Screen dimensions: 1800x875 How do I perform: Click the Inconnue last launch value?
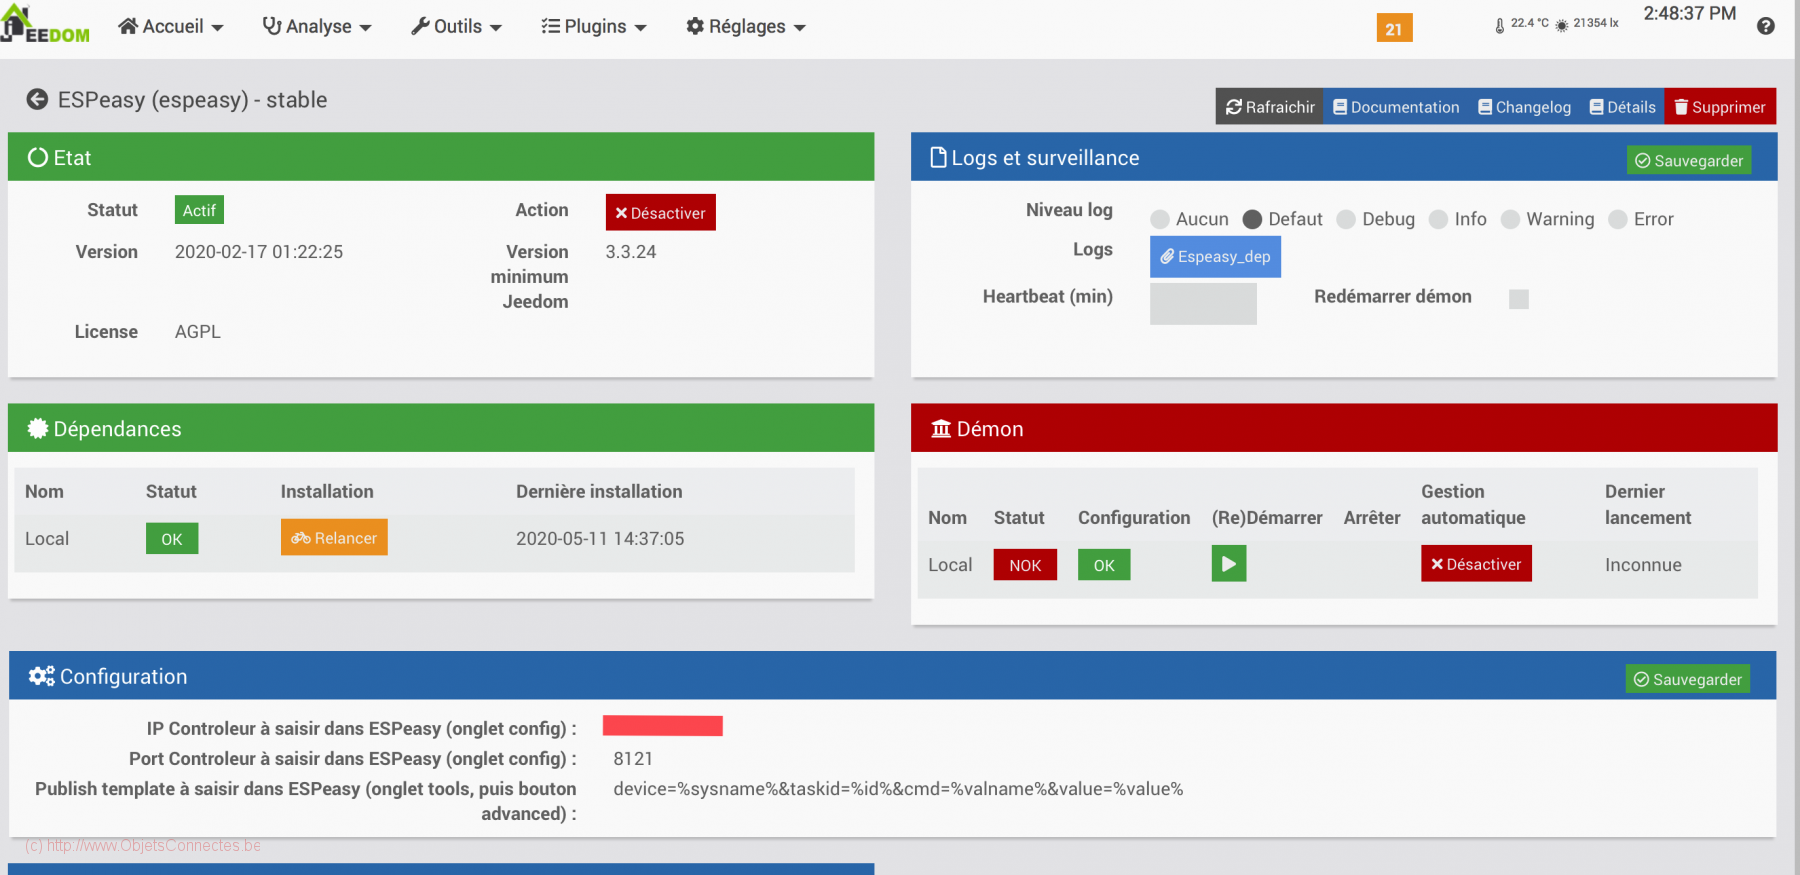tap(1643, 564)
